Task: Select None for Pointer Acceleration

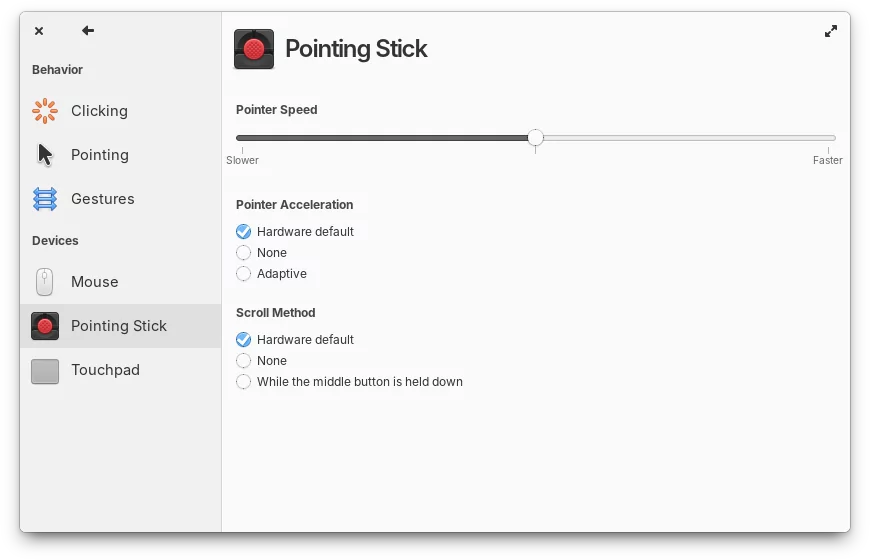Action: point(244,253)
